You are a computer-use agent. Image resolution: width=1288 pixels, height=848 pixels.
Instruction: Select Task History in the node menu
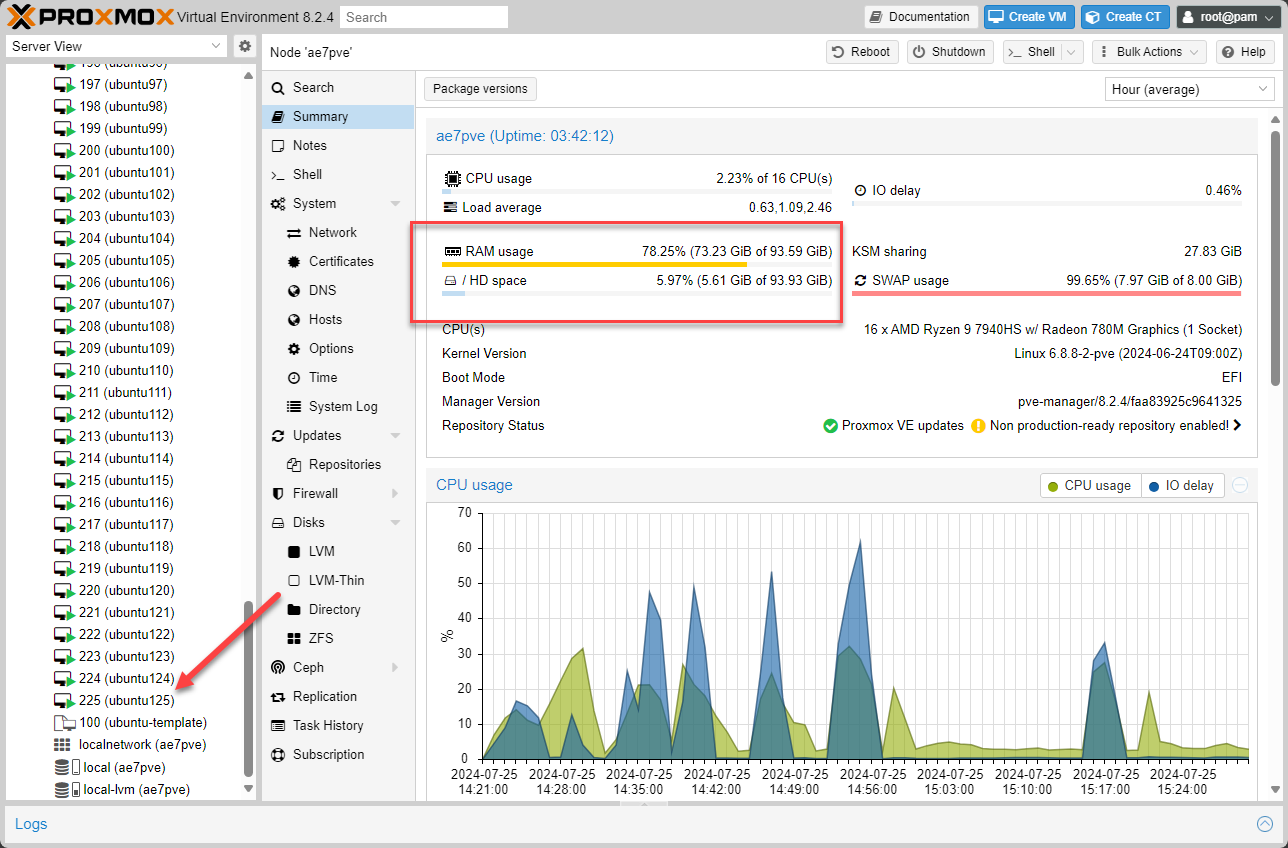click(x=327, y=725)
